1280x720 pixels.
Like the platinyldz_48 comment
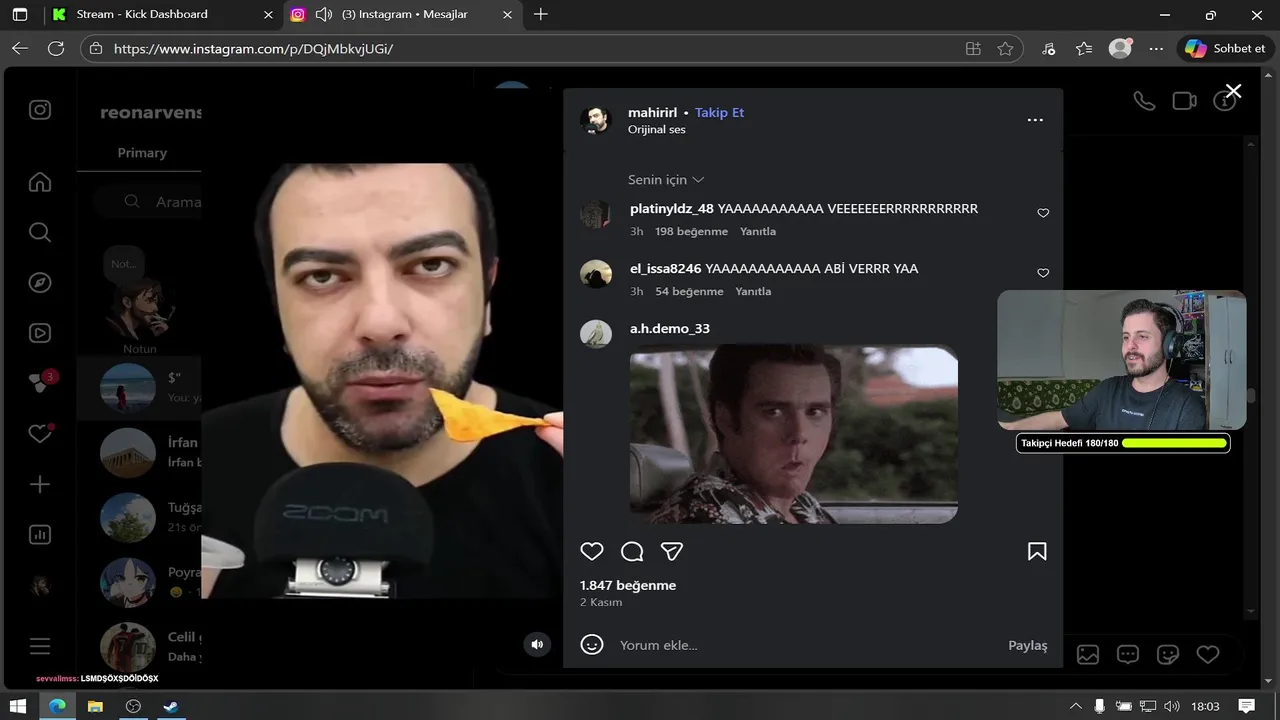point(1043,213)
